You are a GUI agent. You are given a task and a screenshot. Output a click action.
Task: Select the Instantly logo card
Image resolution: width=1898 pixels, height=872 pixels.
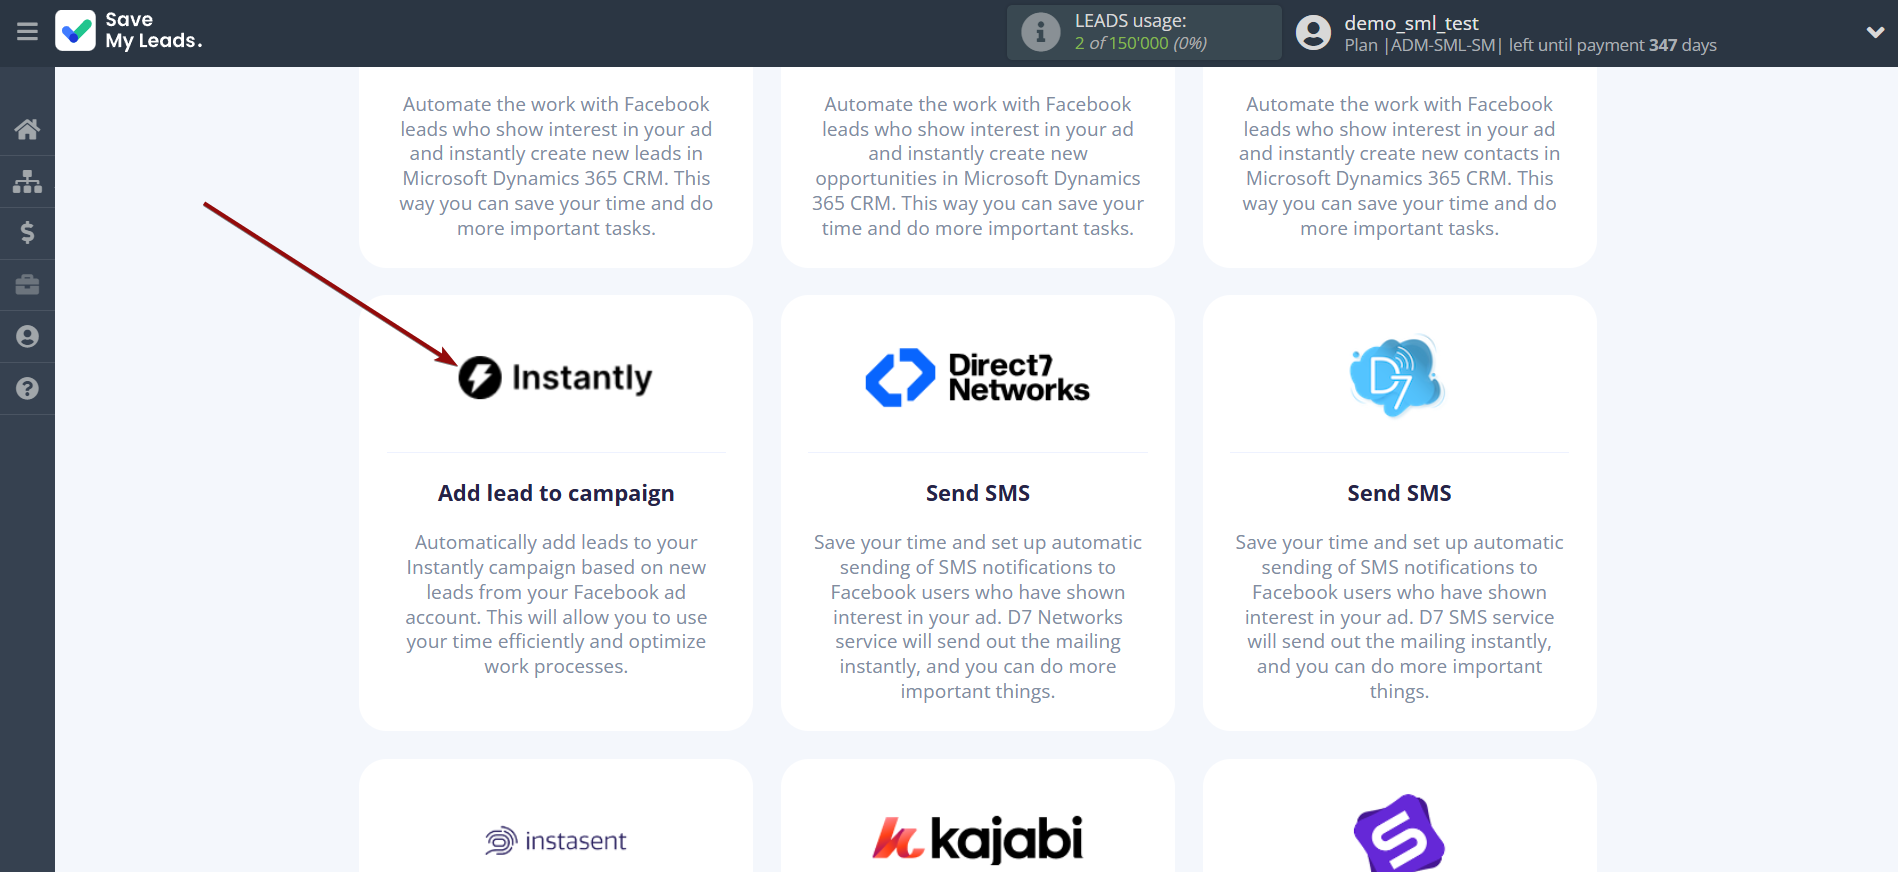(556, 378)
